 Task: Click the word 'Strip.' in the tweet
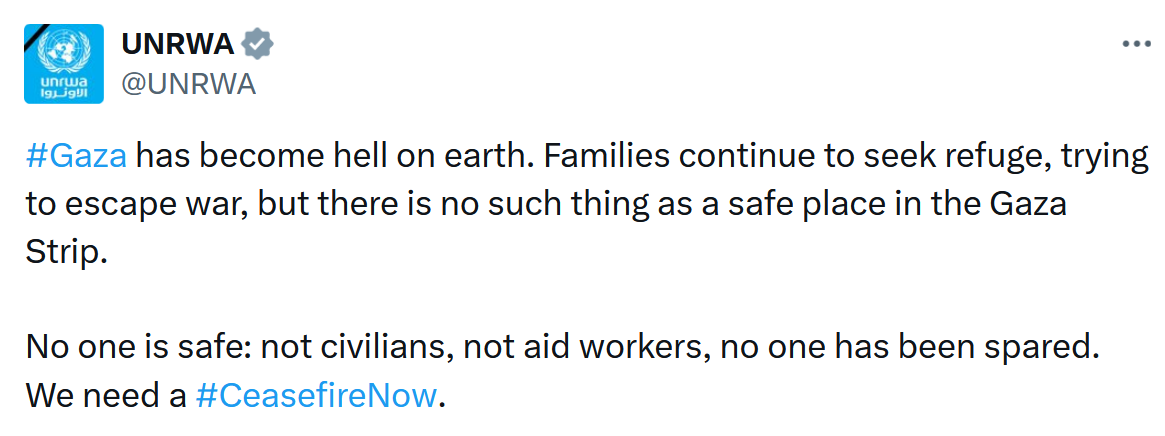pyautogui.click(x=65, y=252)
